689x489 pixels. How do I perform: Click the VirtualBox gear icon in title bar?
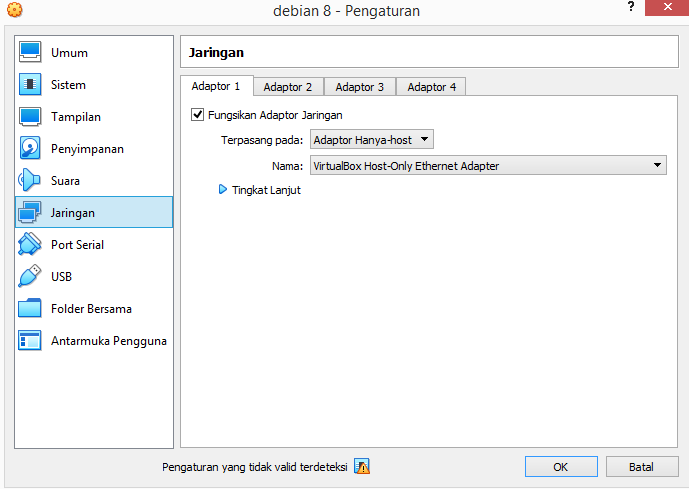pyautogui.click(x=15, y=10)
